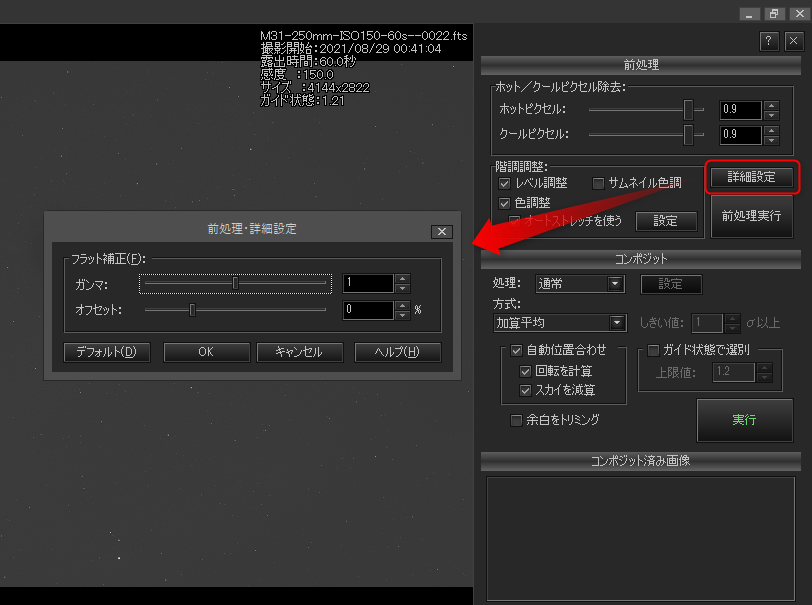Screen dimensions: 812x605
Task: Enable the サムネイル色調 checkbox
Action: pyautogui.click(x=599, y=183)
